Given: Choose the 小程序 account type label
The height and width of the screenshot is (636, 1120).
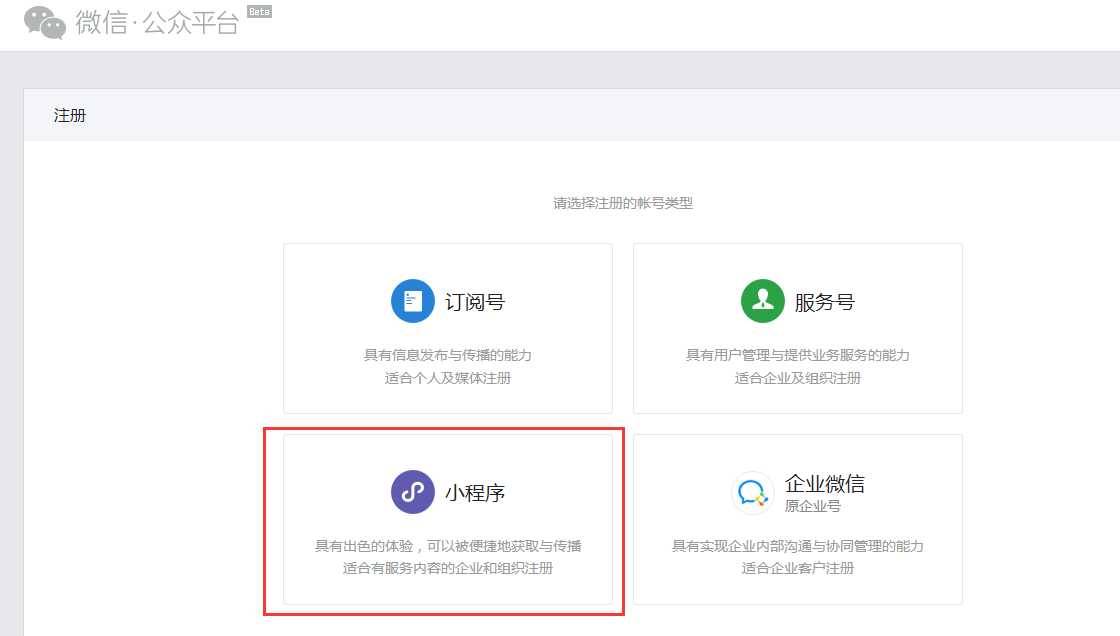Looking at the screenshot, I should tap(475, 493).
